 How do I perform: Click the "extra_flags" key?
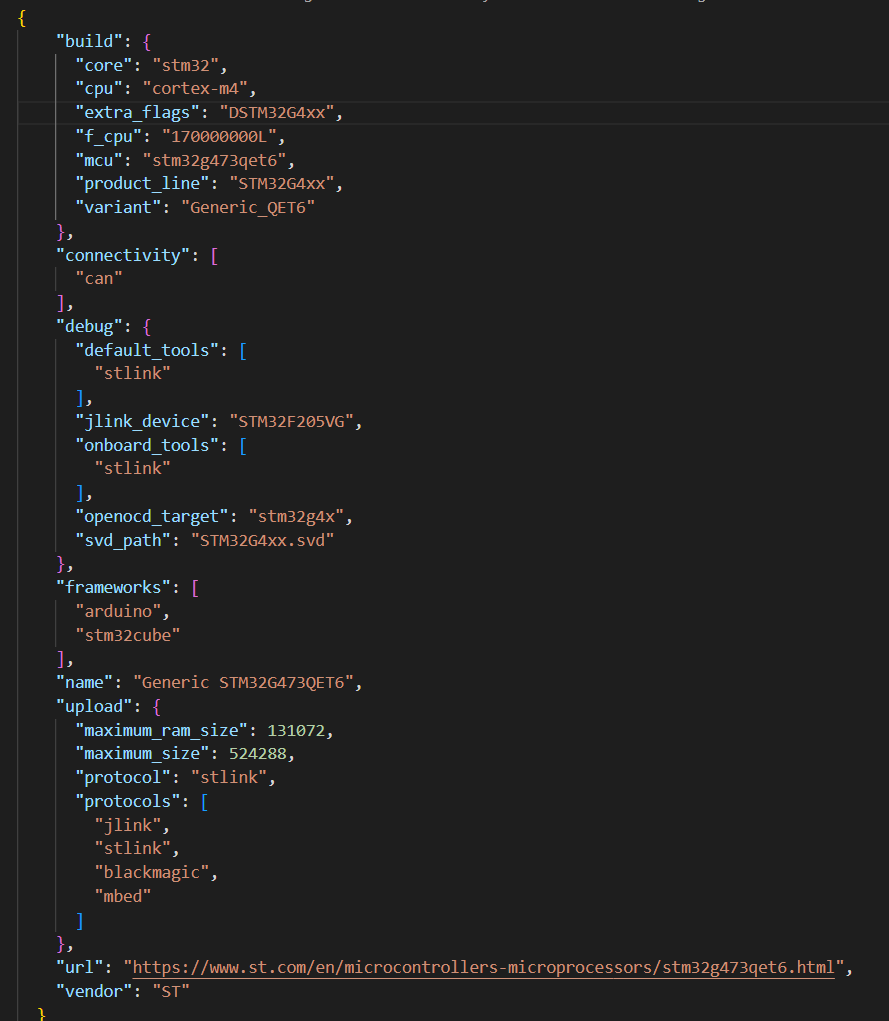pyautogui.click(x=137, y=113)
